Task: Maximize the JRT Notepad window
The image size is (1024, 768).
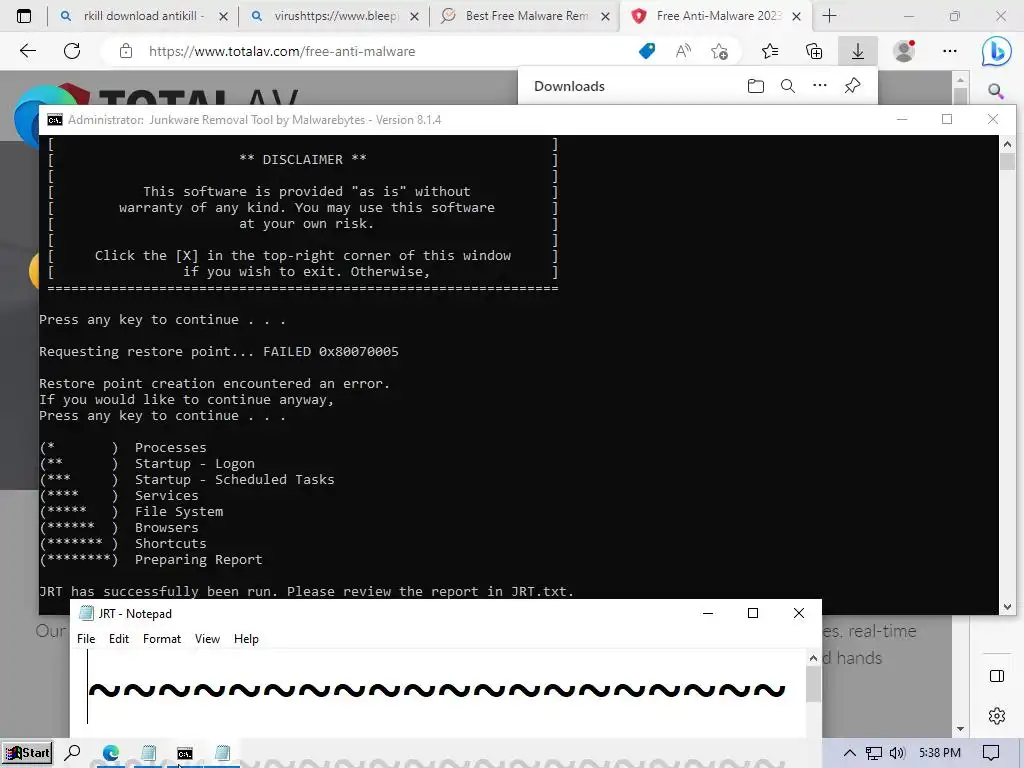Action: [752, 613]
